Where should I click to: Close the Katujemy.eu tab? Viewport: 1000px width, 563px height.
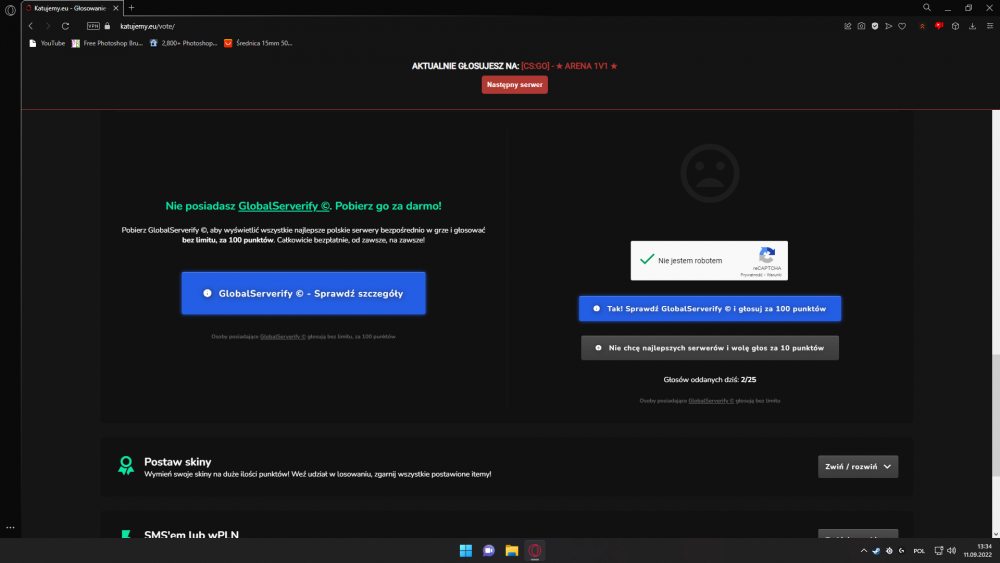pyautogui.click(x=115, y=8)
